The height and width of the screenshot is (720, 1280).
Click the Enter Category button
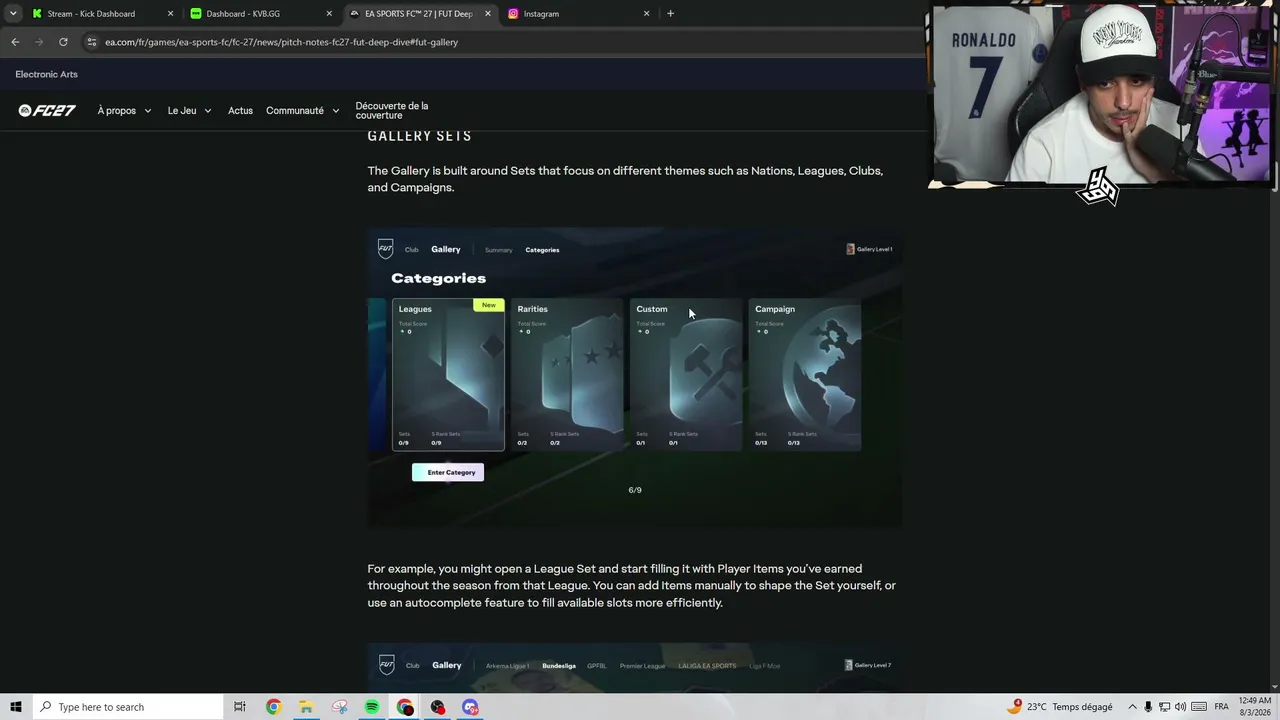pyautogui.click(x=448, y=472)
